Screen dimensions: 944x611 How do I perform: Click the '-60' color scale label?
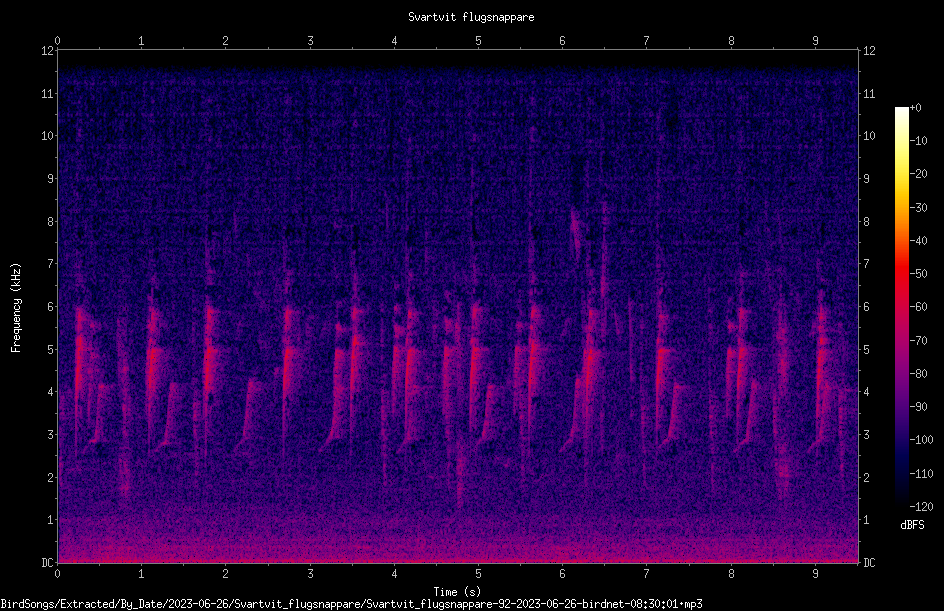(x=918, y=307)
